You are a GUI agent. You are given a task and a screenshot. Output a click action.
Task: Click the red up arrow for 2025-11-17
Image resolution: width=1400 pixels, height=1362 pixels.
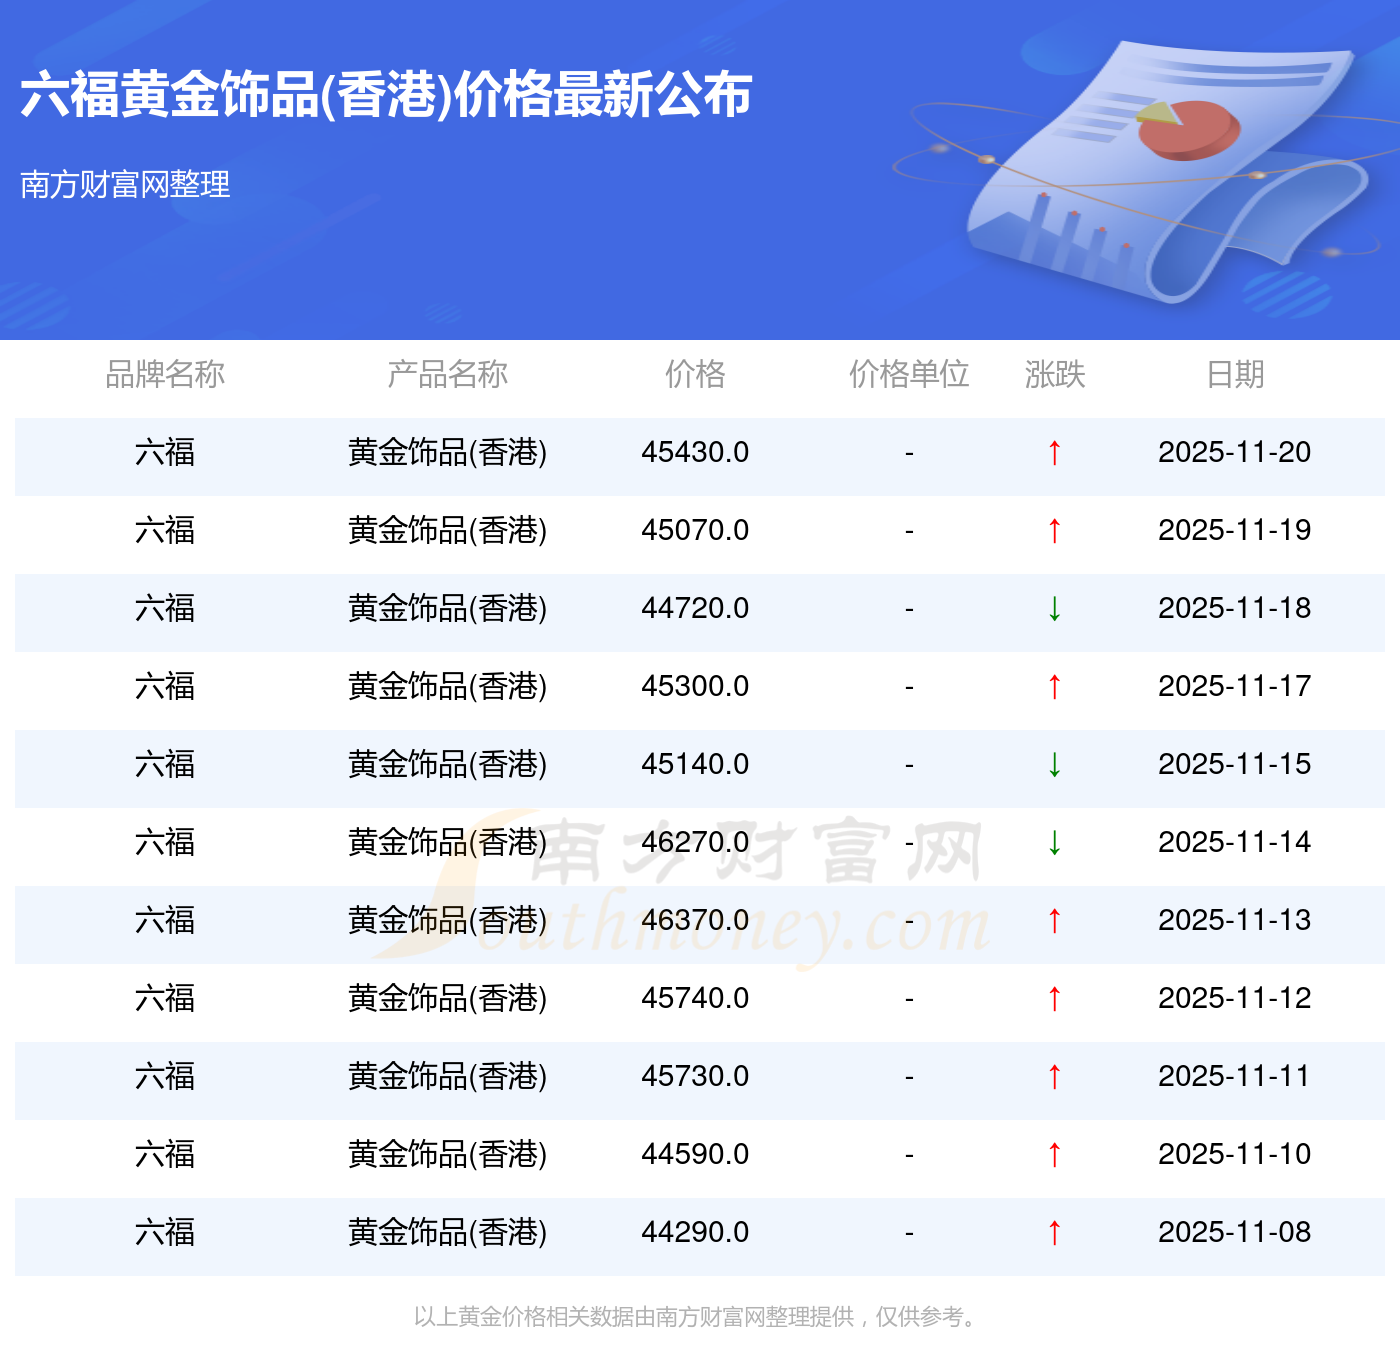coord(1054,687)
